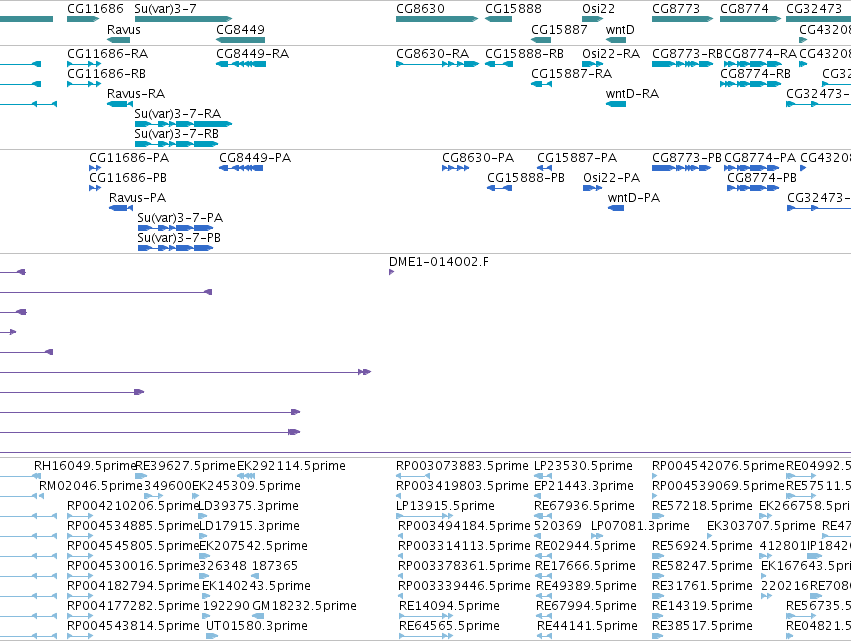Select the Osi22 gene arrow

click(593, 19)
